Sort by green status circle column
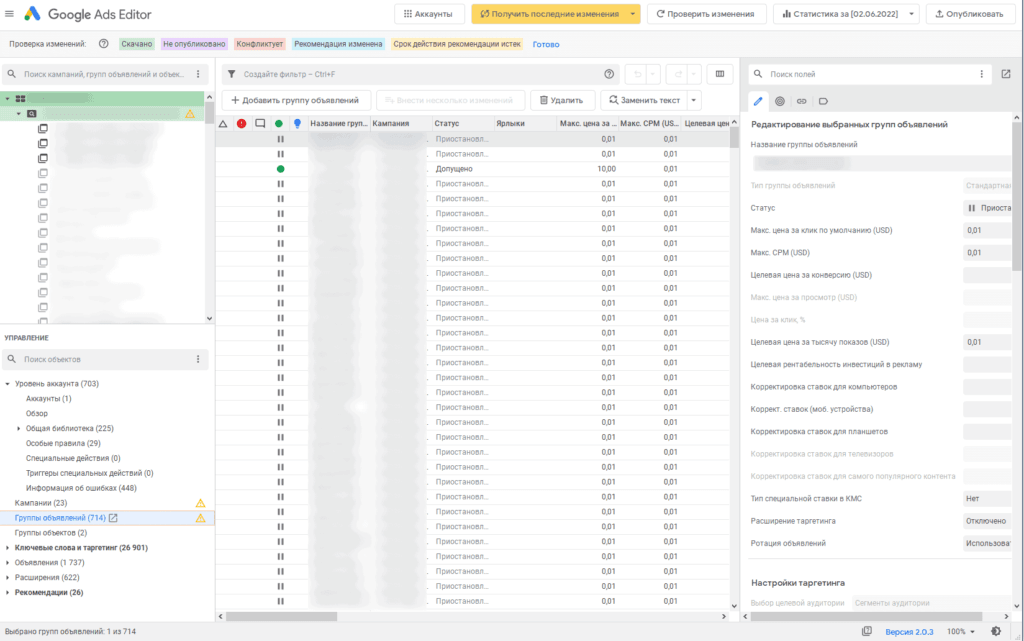The width and height of the screenshot is (1024, 641). click(279, 123)
